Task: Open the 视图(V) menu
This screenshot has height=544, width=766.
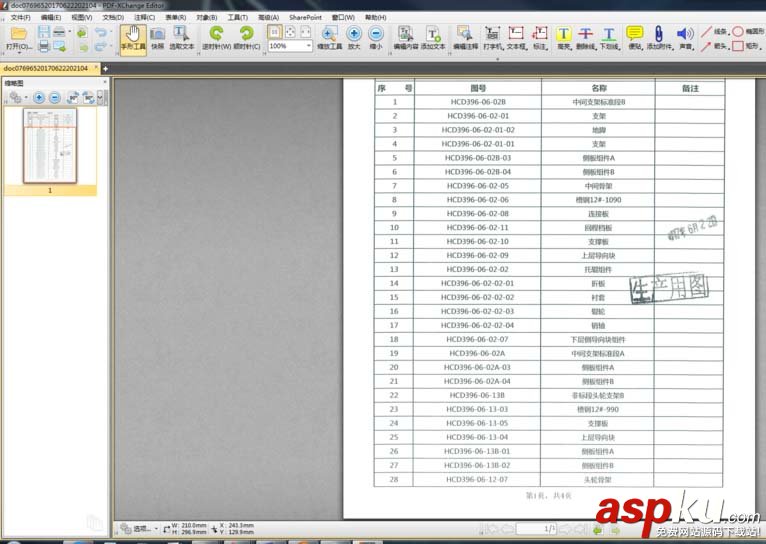Action: click(x=82, y=17)
